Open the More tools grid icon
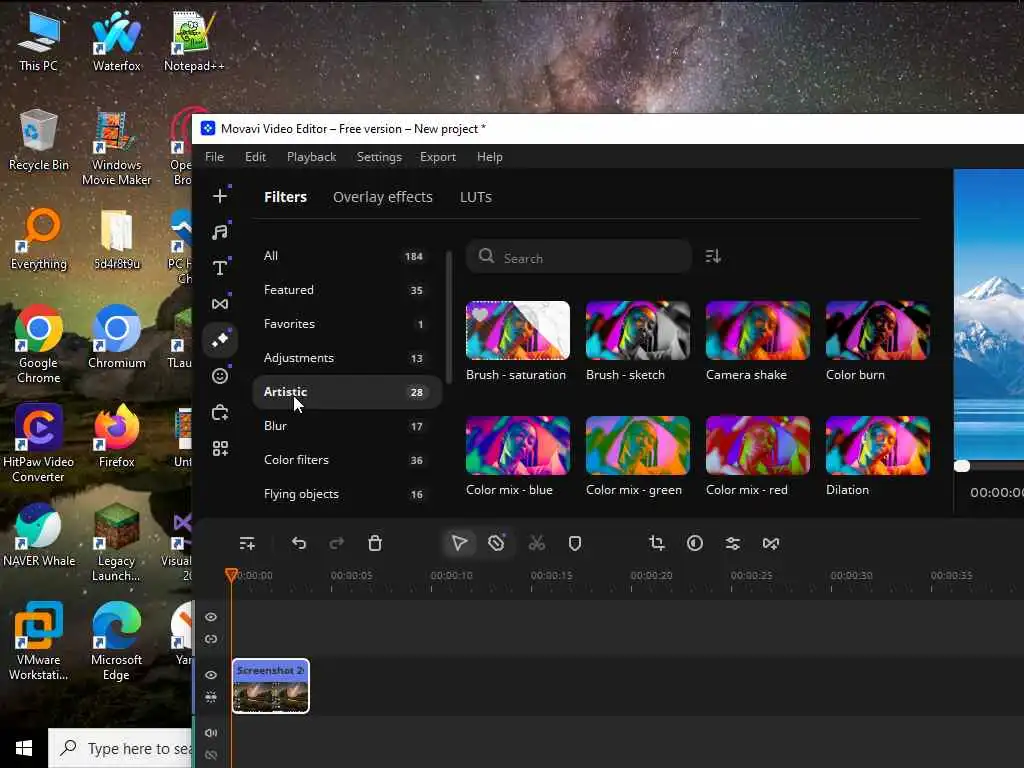The height and width of the screenshot is (768, 1024). click(x=220, y=449)
